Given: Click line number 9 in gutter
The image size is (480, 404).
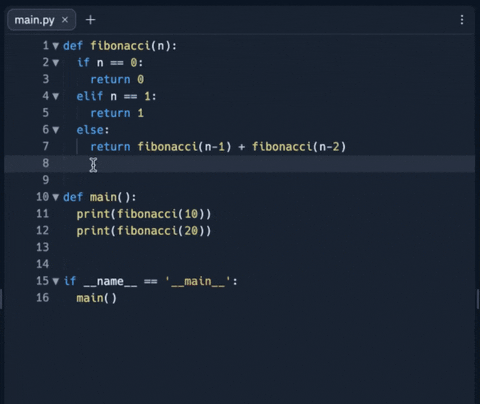Looking at the screenshot, I should pyautogui.click(x=46, y=180).
